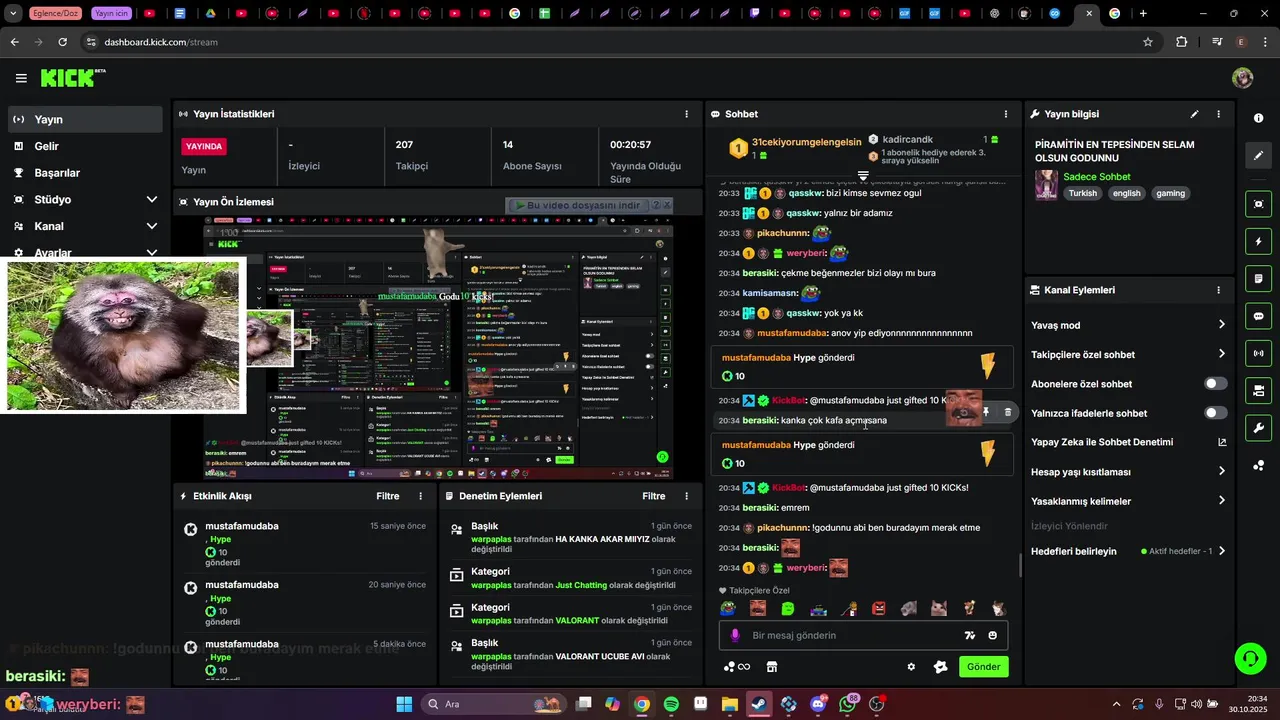Expand Yasaklanmış kelimeler options
Viewport: 1280px width, 720px height.
pos(1222,501)
